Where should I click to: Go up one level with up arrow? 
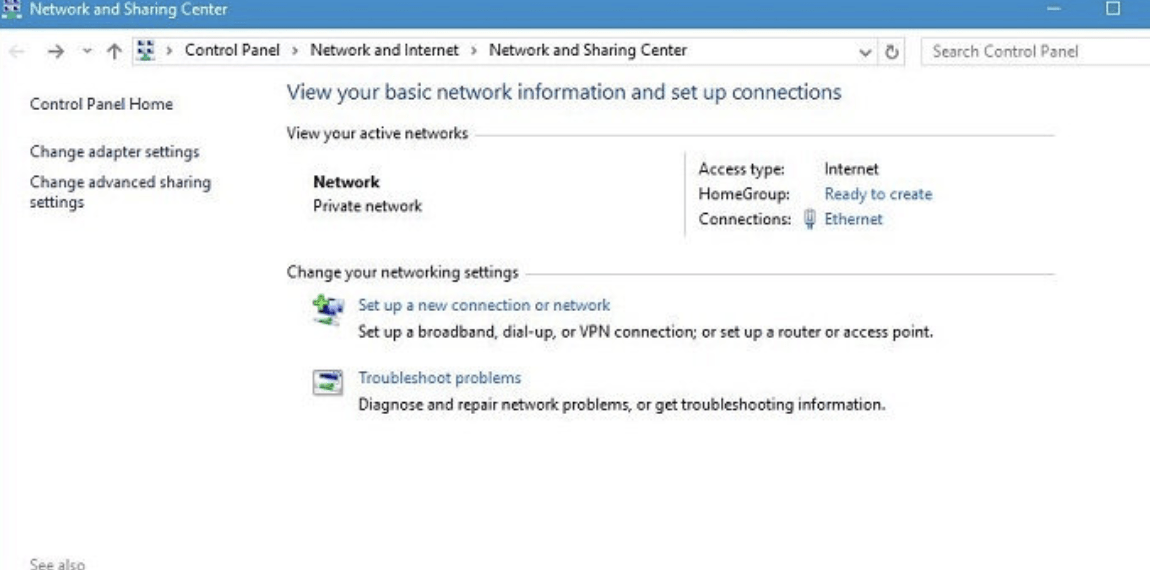click(114, 52)
